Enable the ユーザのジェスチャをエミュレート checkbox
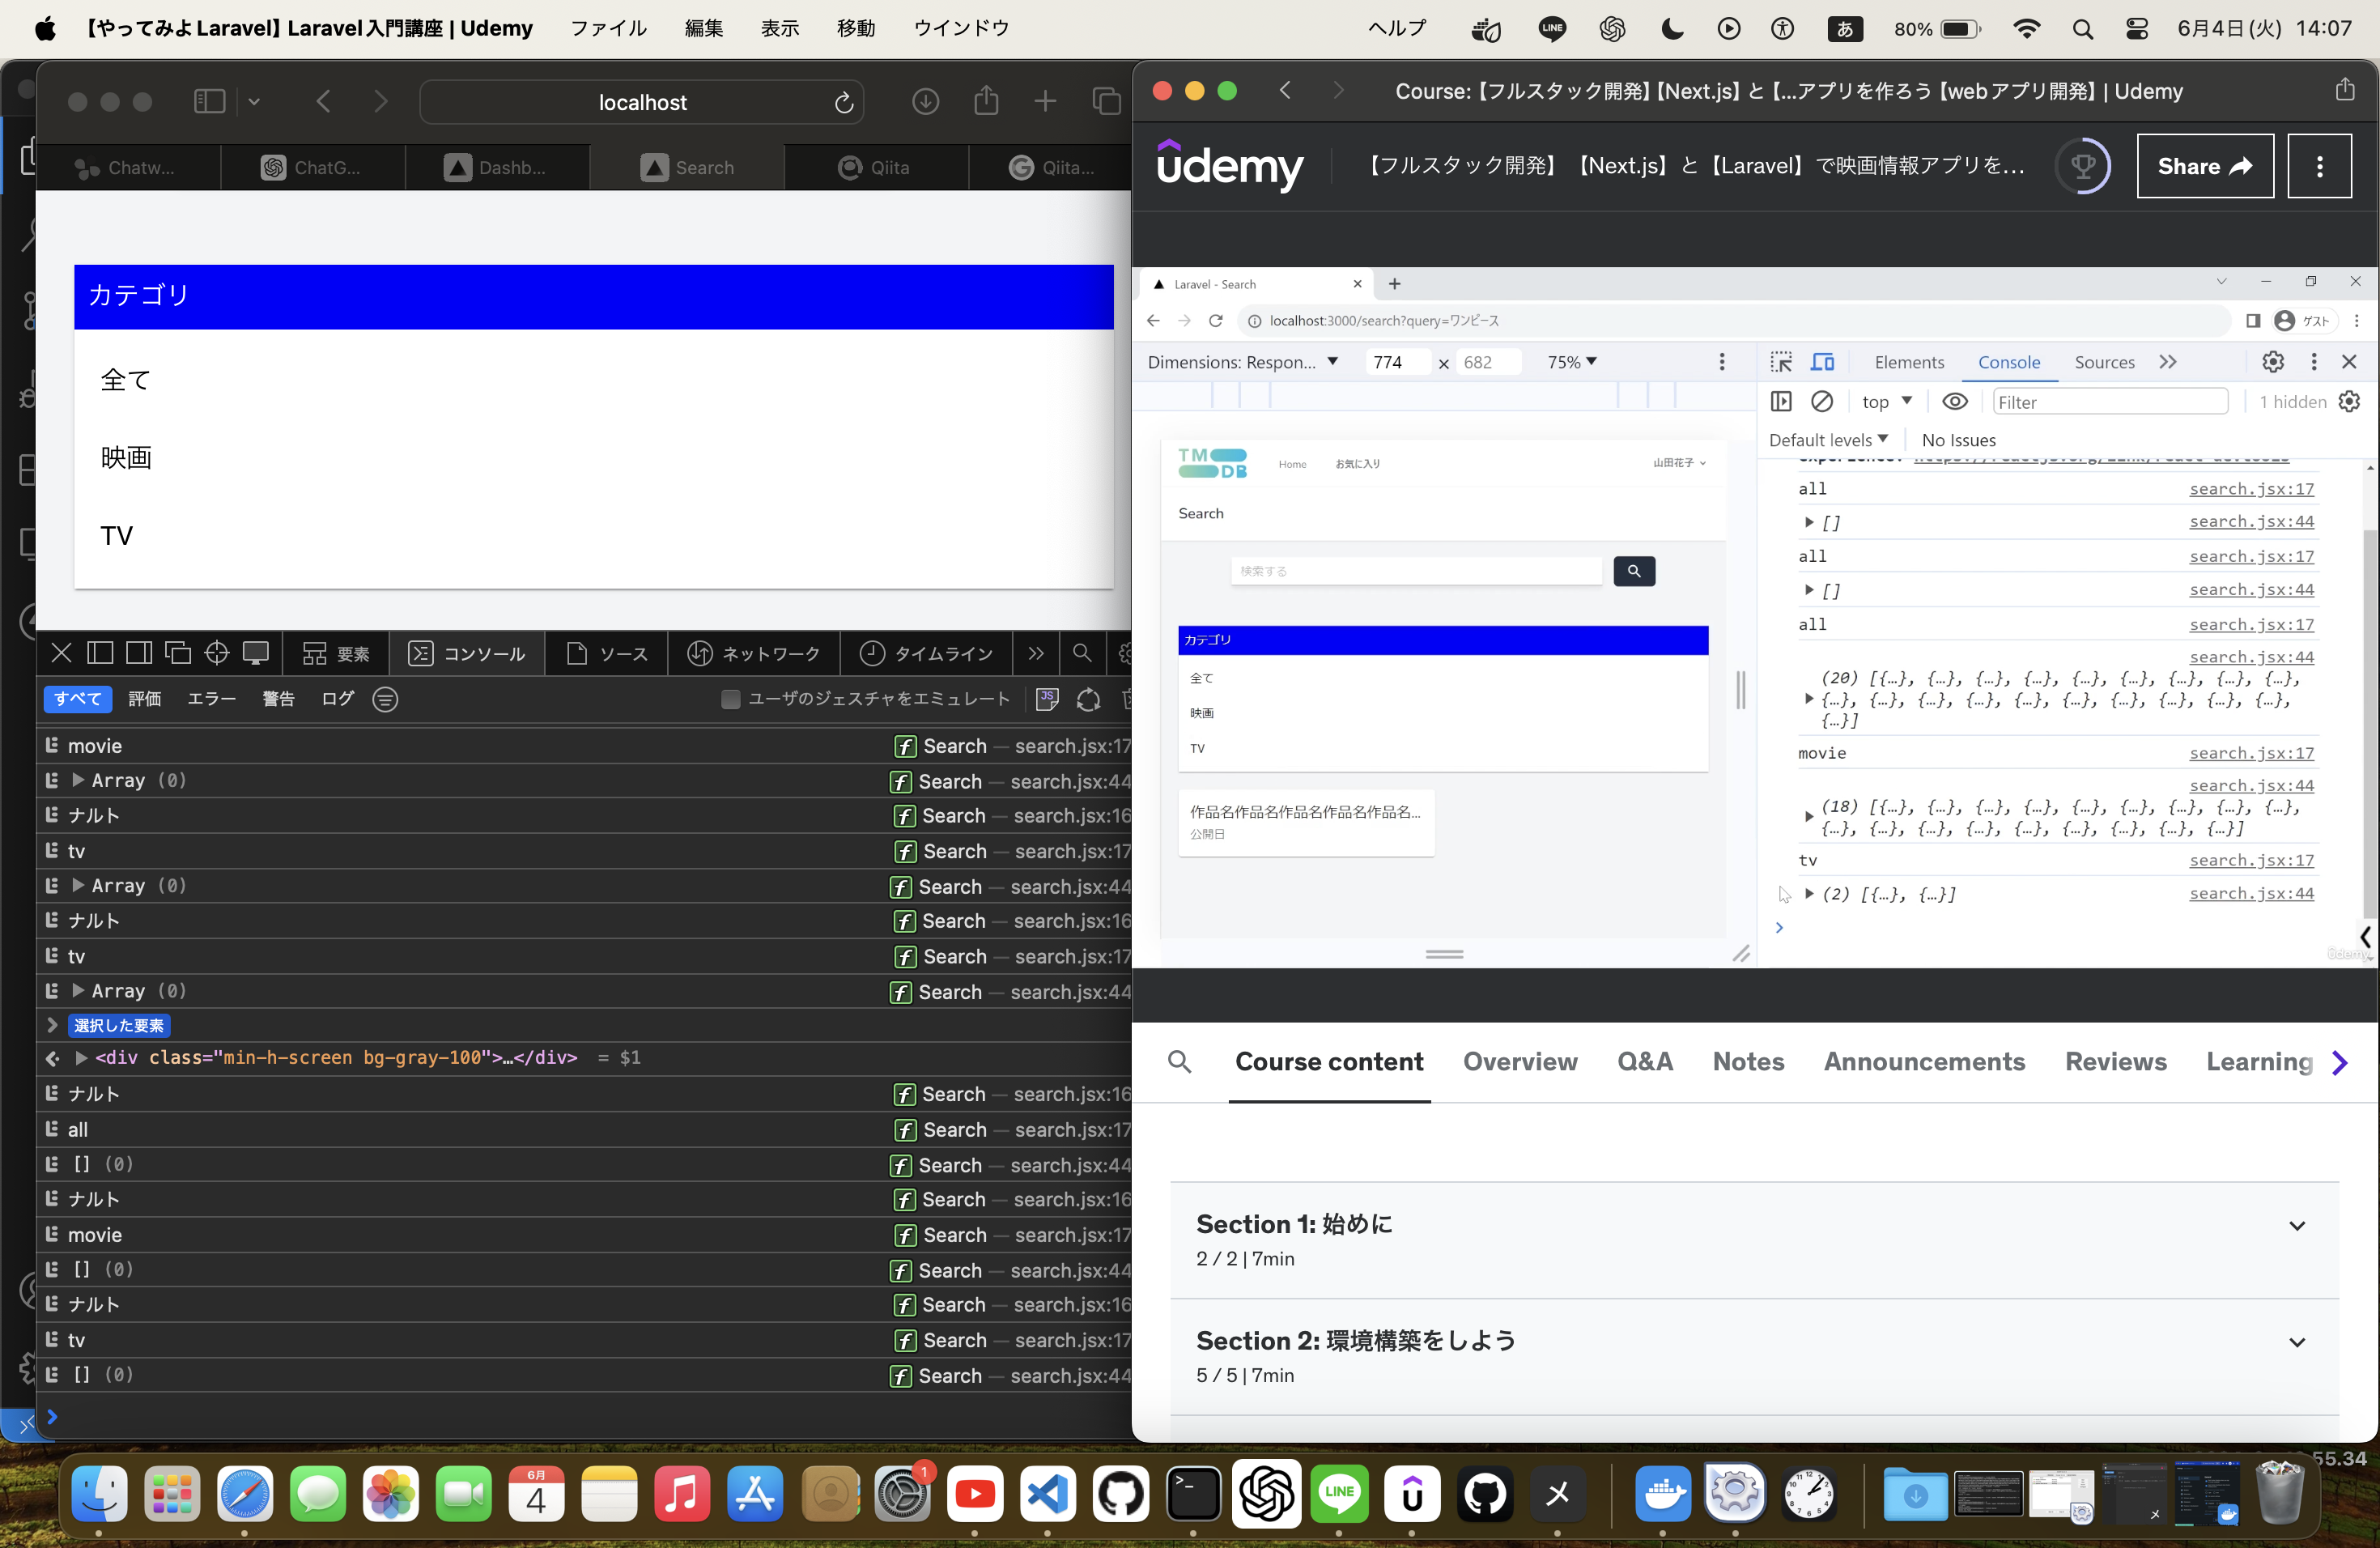The image size is (2380, 1548). [x=731, y=699]
